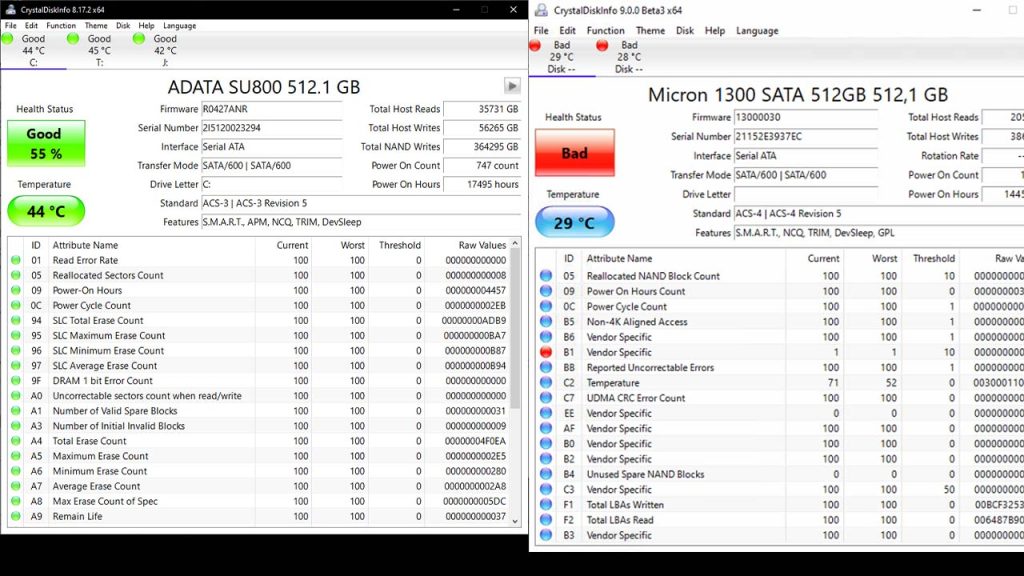
Task: Open Function menu in CrystalDiskInfo 9.0.0 Beta3 window
Action: (605, 31)
